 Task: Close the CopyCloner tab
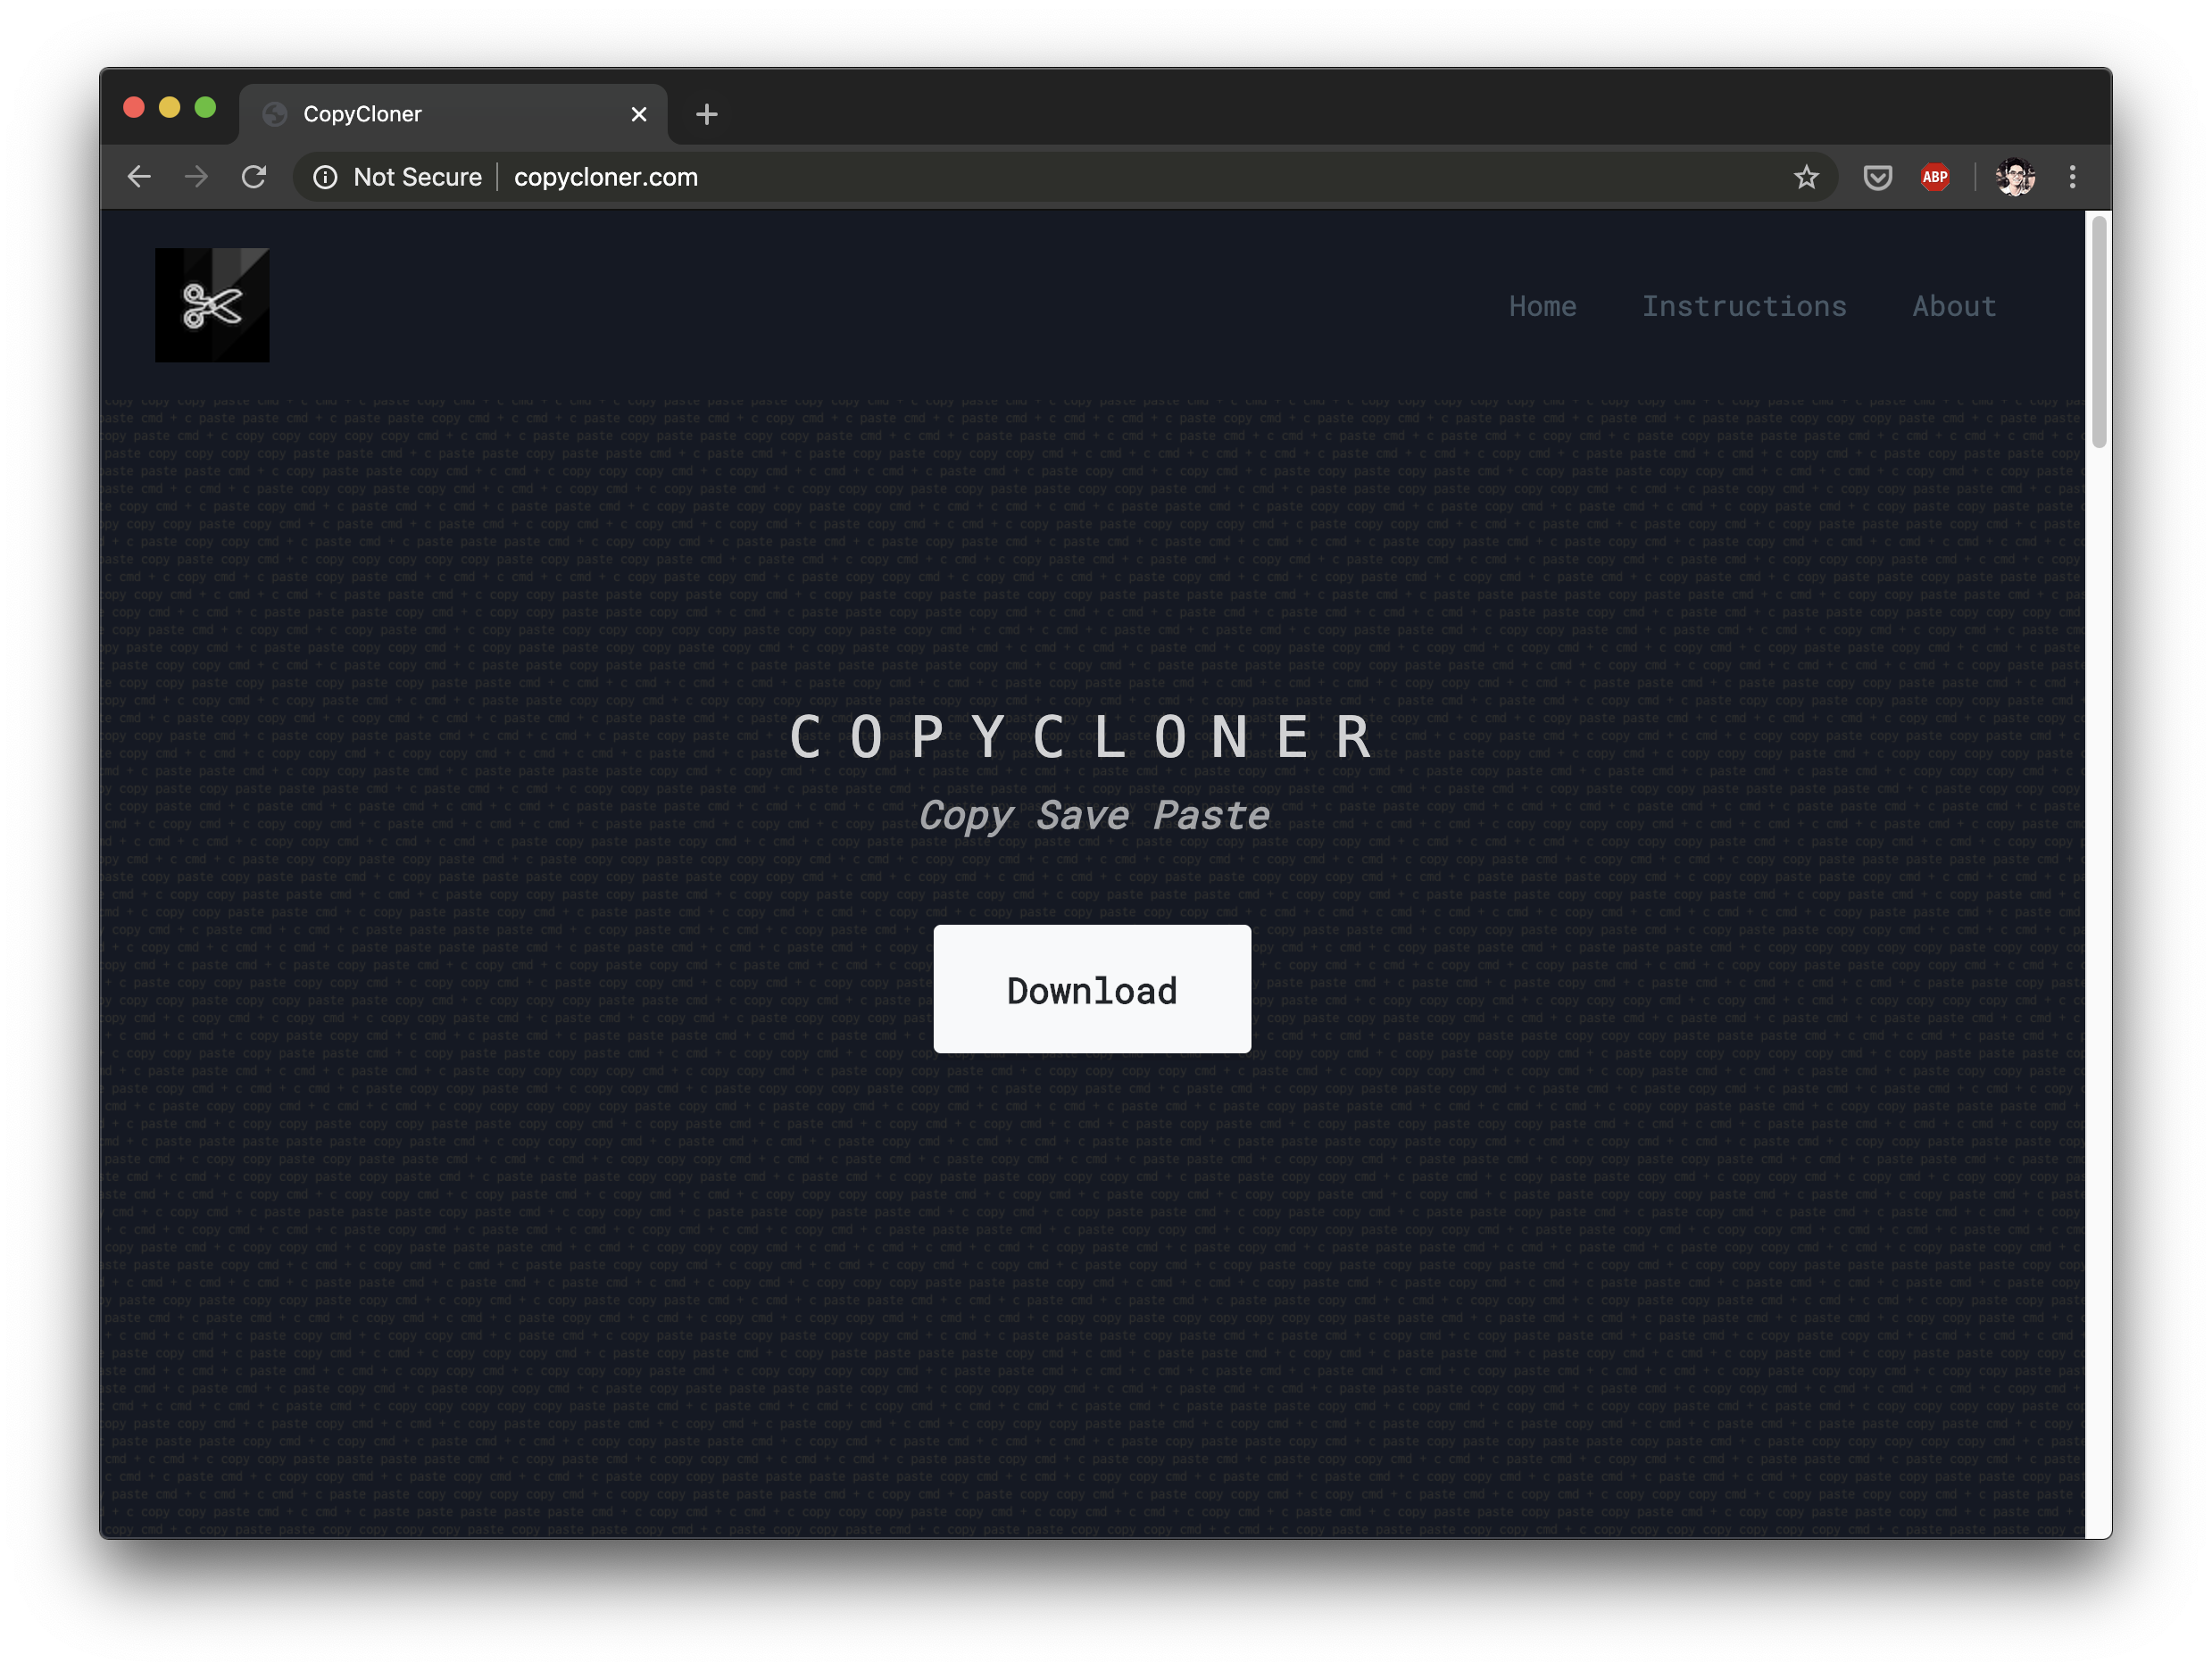[639, 114]
